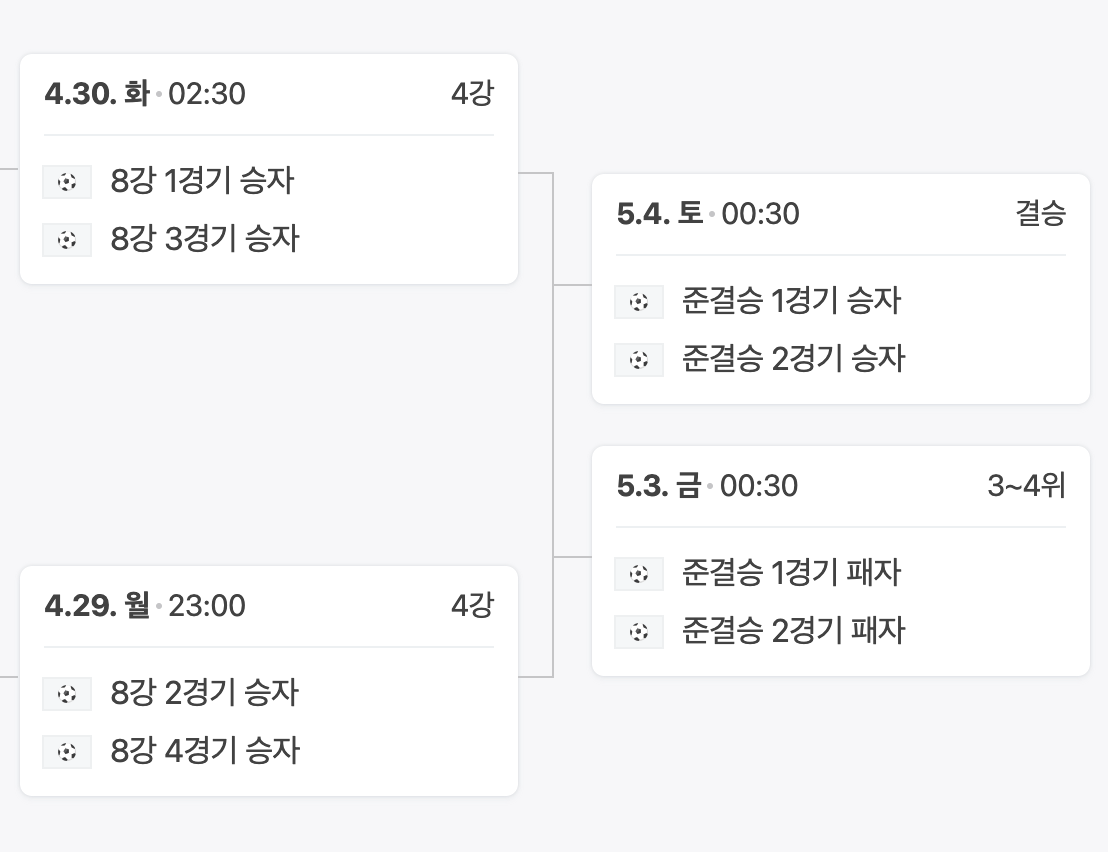Click the soccer ball icon beside 8강 4경기 승자
1108x852 pixels.
pos(67,752)
